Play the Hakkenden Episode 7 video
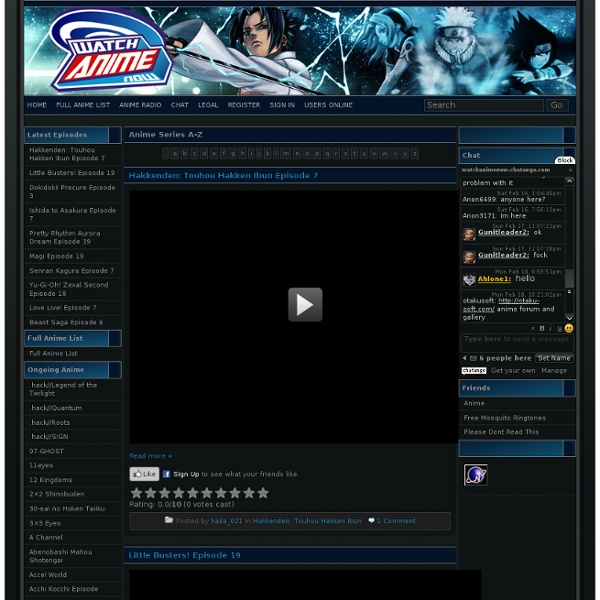The image size is (600, 600). tap(305, 305)
